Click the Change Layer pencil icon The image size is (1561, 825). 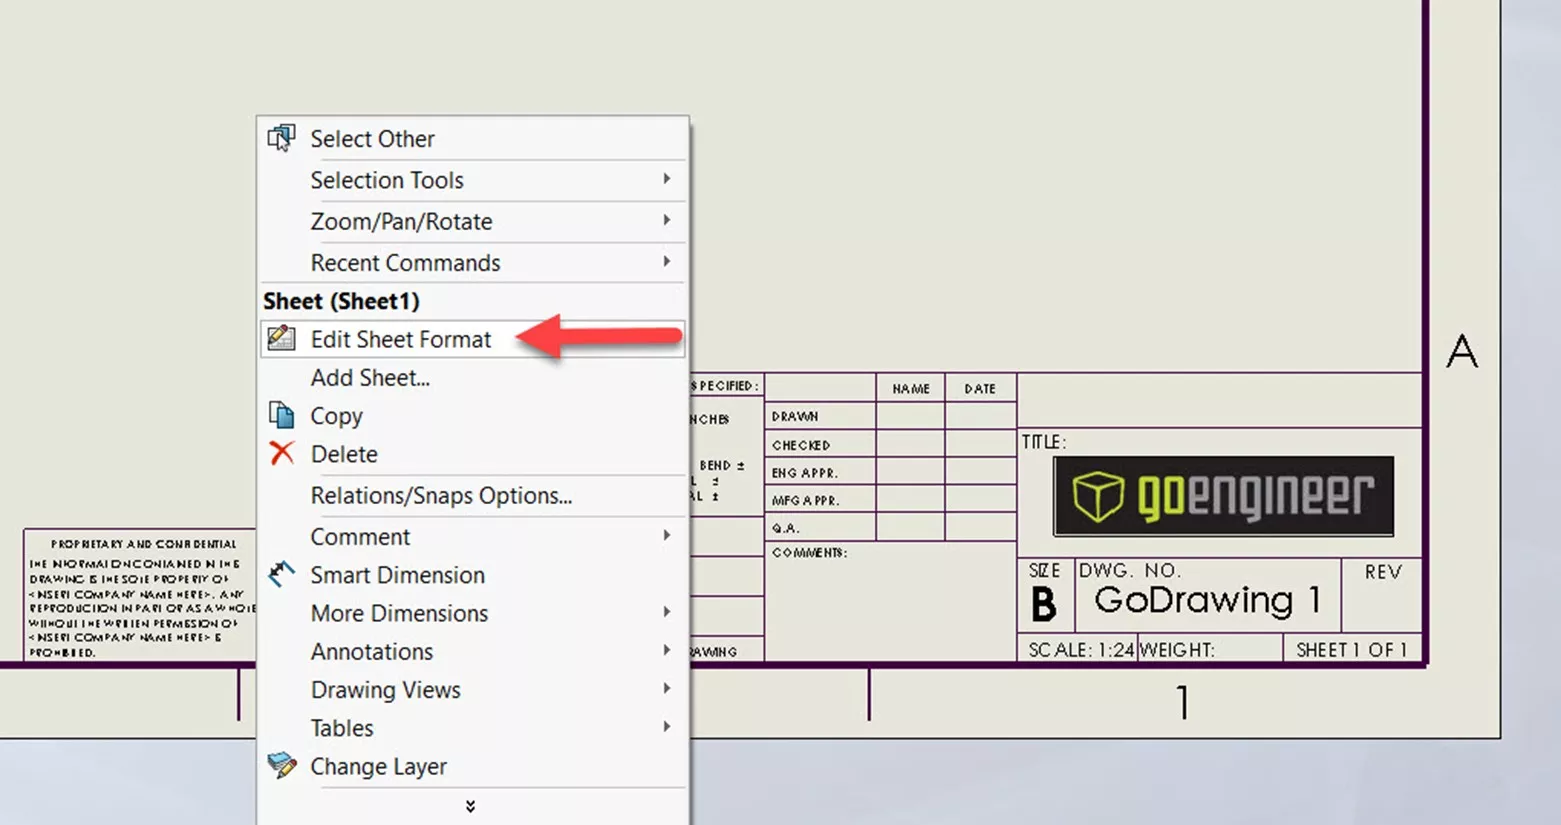[281, 766]
